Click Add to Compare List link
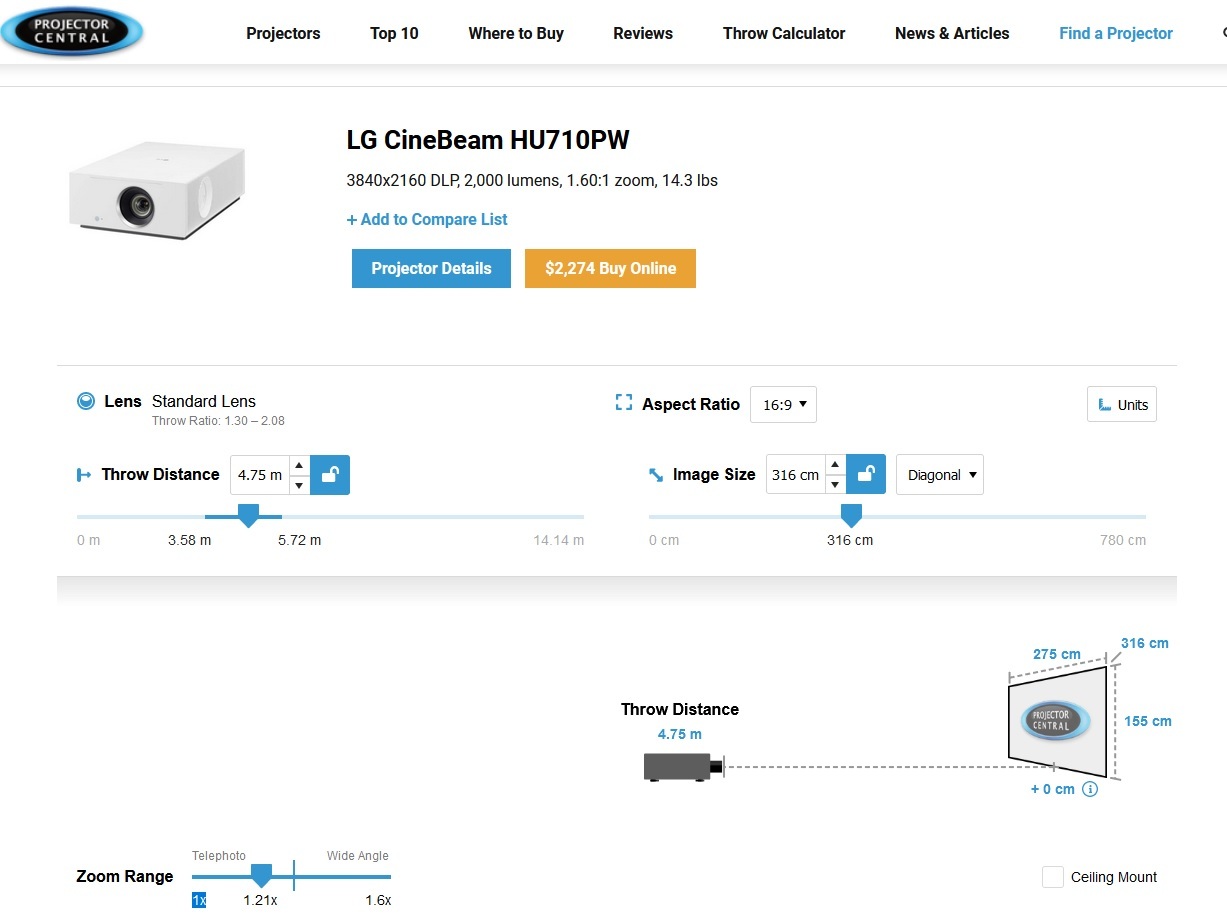1227x917 pixels. (x=427, y=219)
